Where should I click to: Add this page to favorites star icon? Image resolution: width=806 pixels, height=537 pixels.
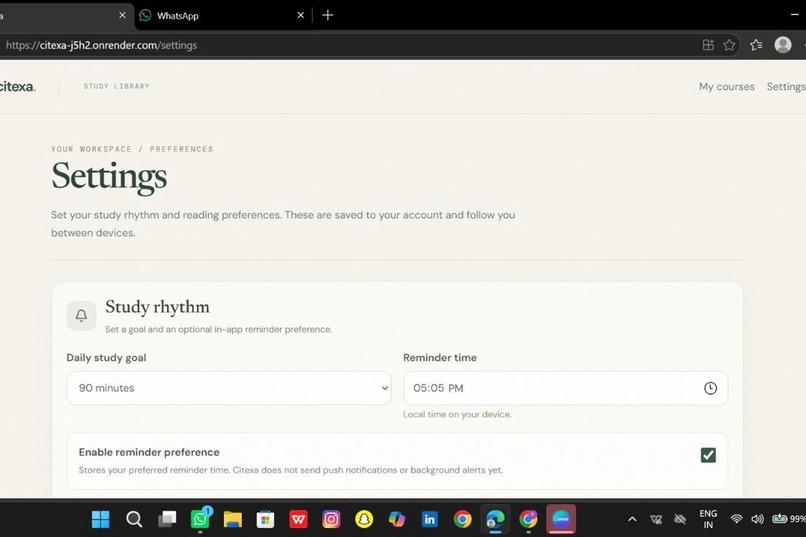click(729, 45)
